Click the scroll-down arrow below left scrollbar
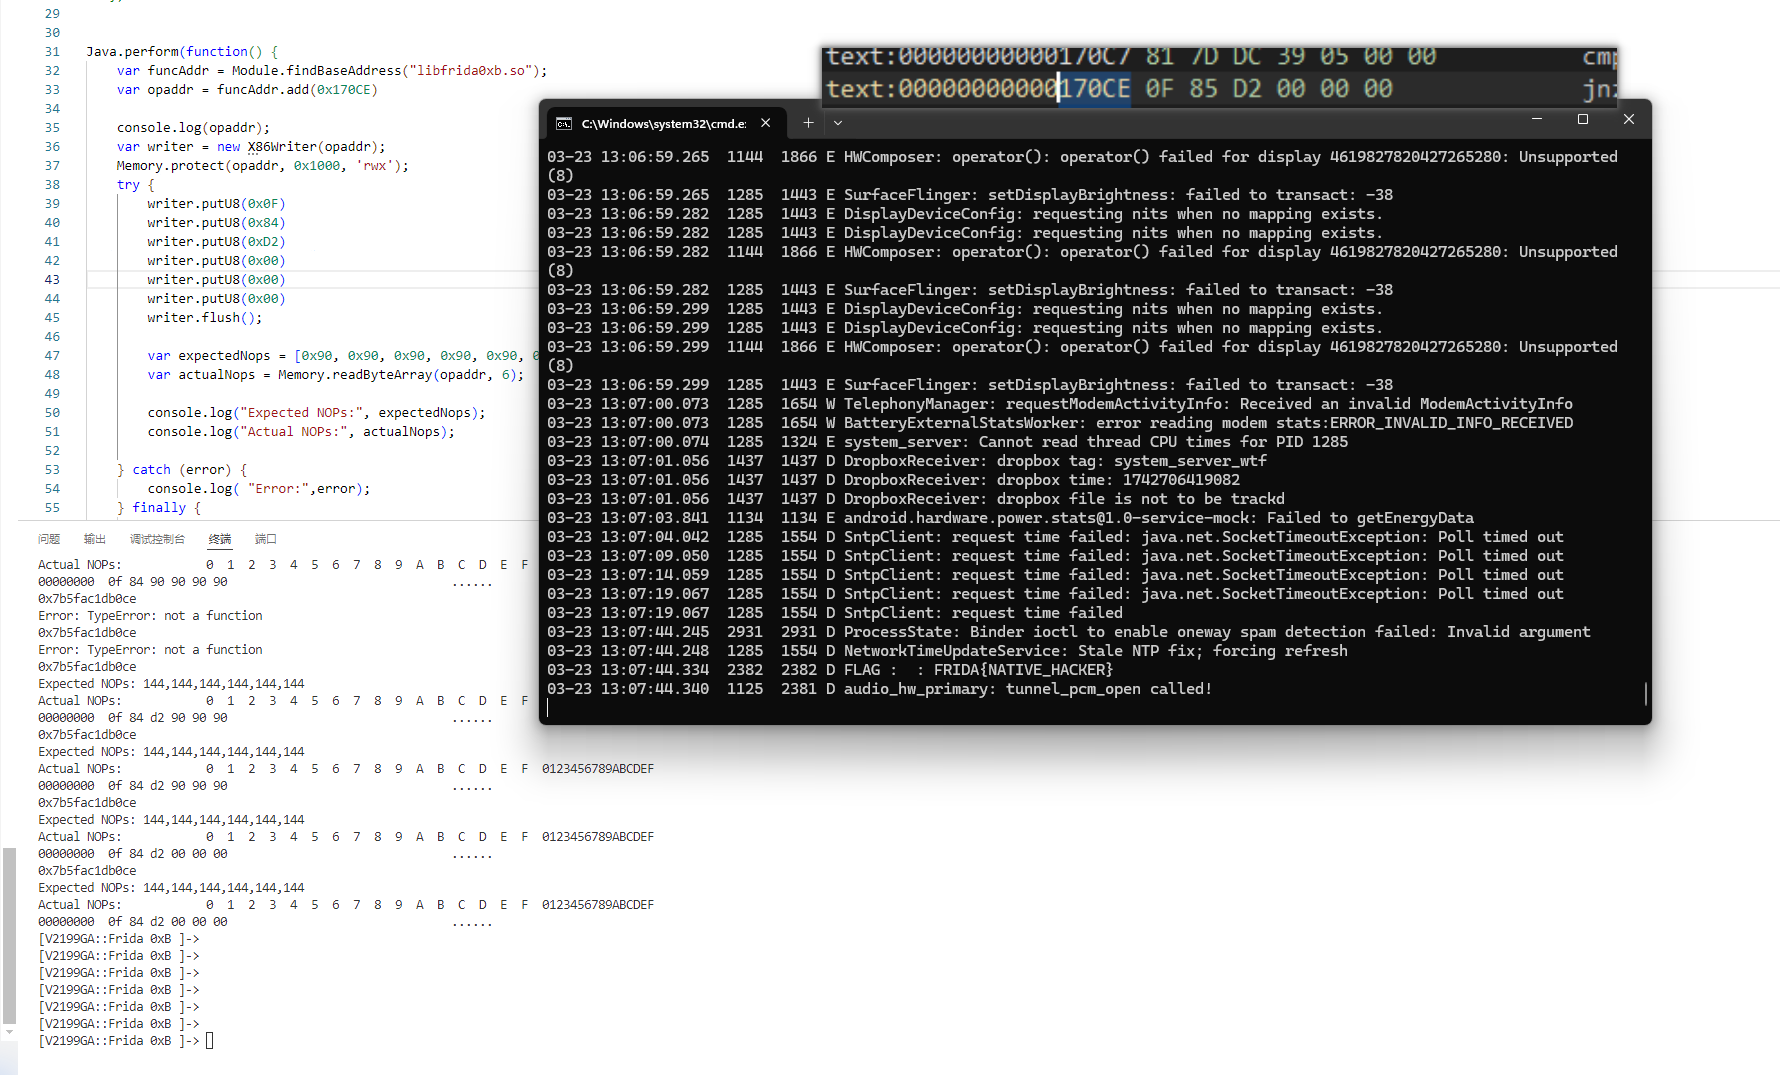 click(9, 1032)
